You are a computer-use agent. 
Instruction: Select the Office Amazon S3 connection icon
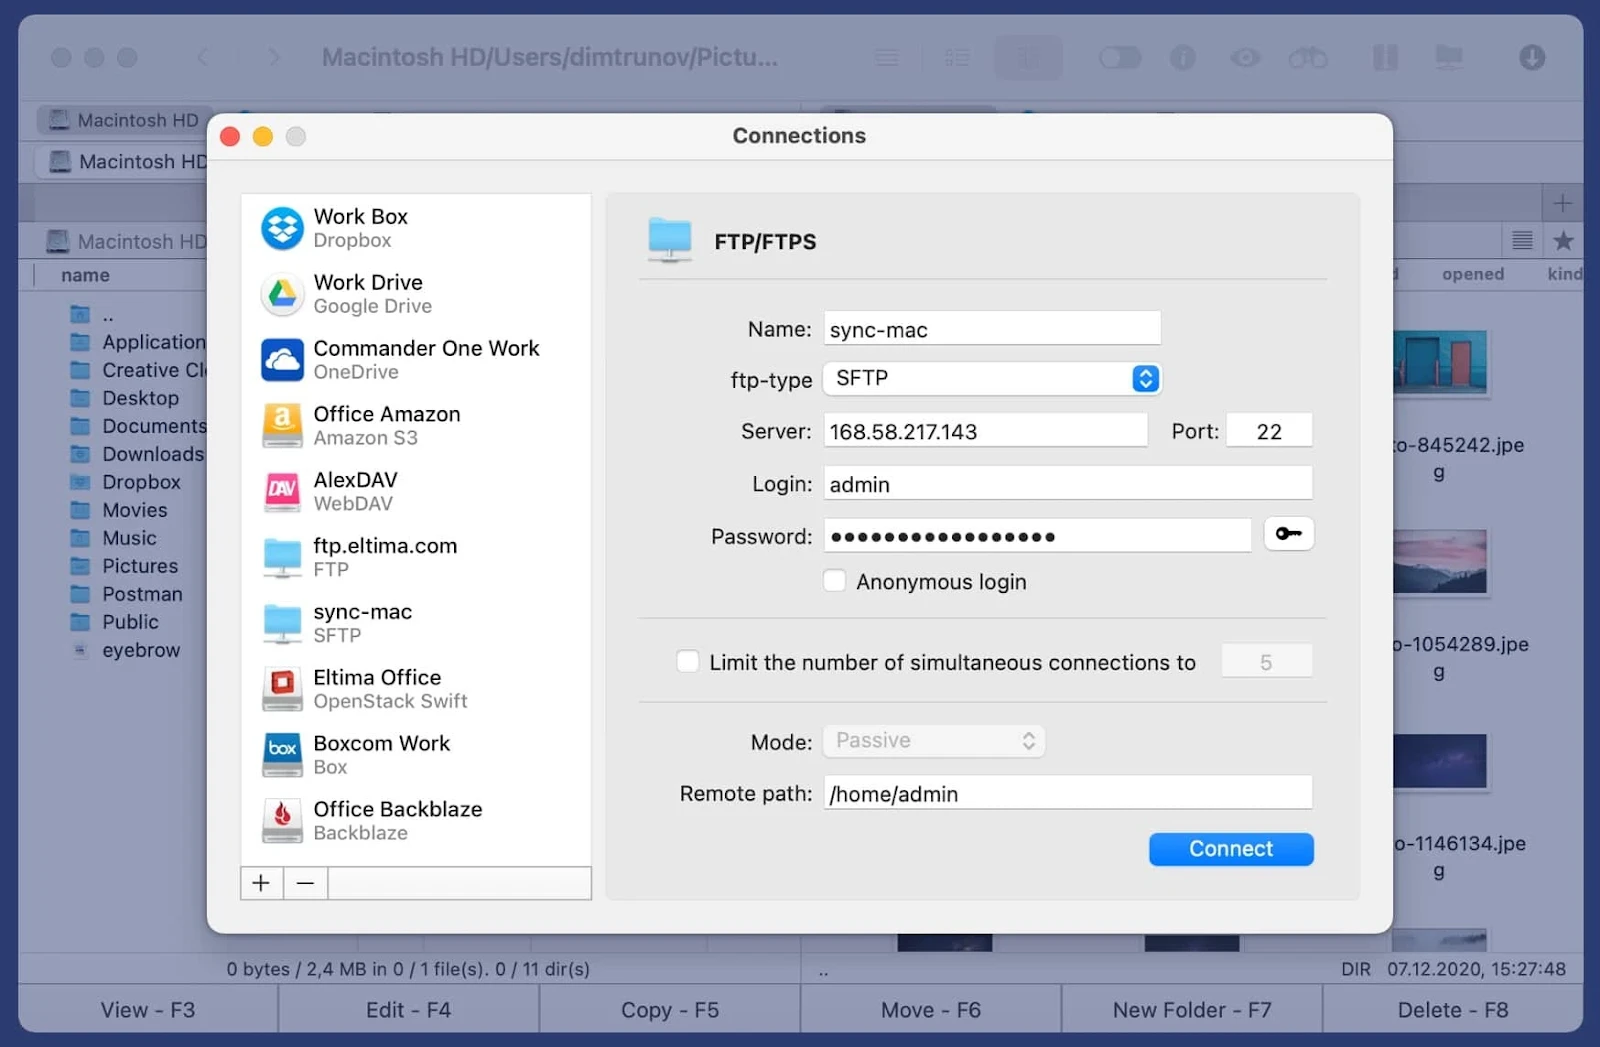(282, 426)
